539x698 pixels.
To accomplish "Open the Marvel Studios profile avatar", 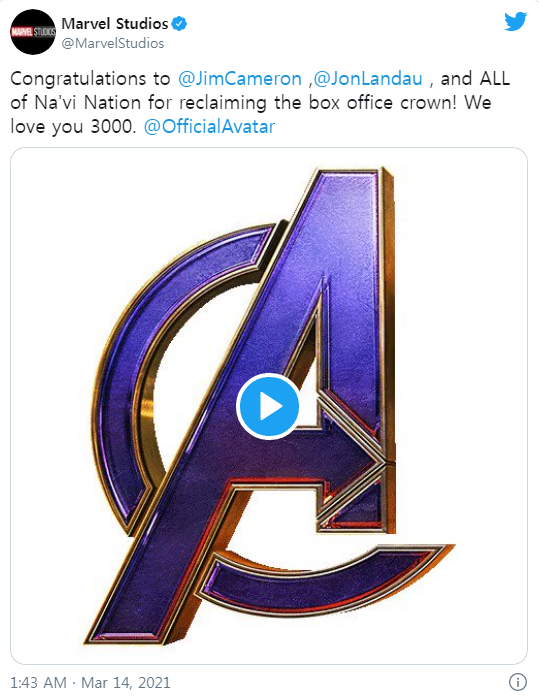I will pyautogui.click(x=33, y=32).
